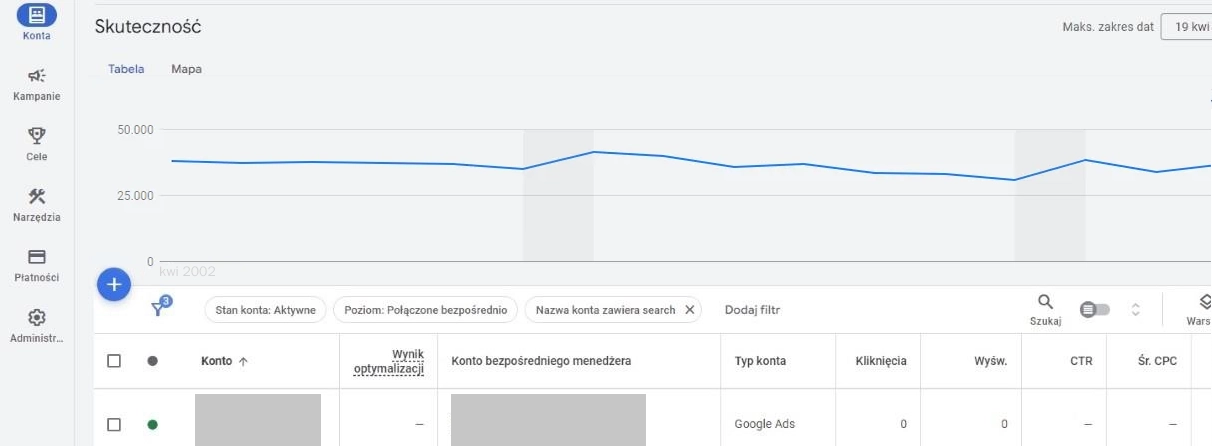
Task: Switch to the Tabela tab
Action: [x=126, y=69]
